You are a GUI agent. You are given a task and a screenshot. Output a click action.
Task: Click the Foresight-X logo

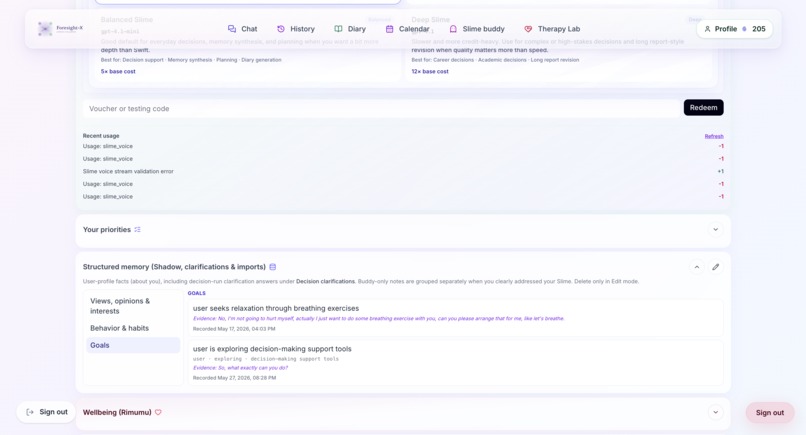click(x=60, y=28)
